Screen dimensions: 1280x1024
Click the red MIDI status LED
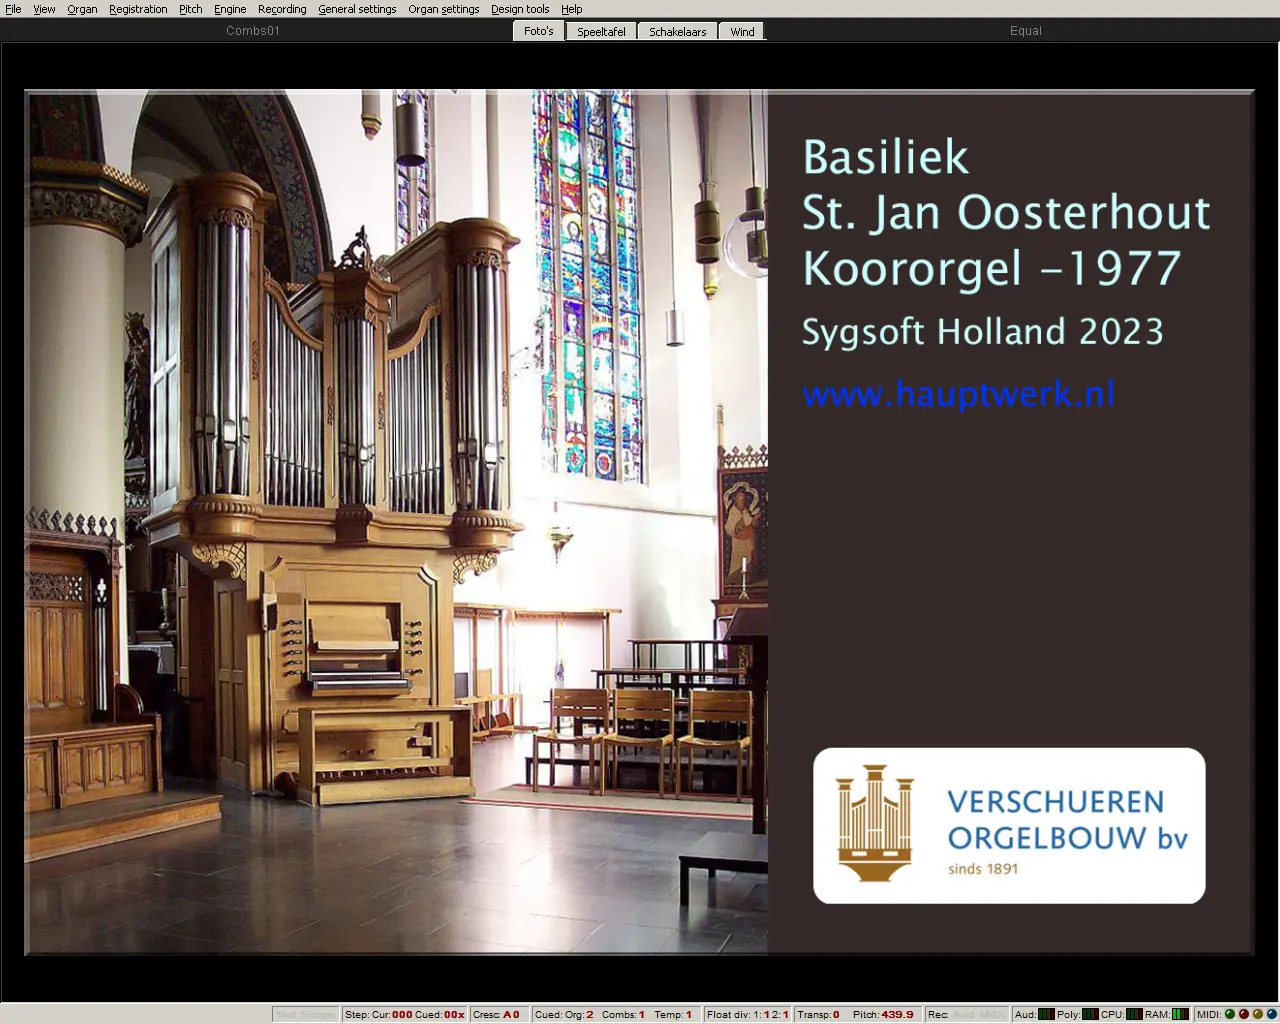(1244, 1014)
